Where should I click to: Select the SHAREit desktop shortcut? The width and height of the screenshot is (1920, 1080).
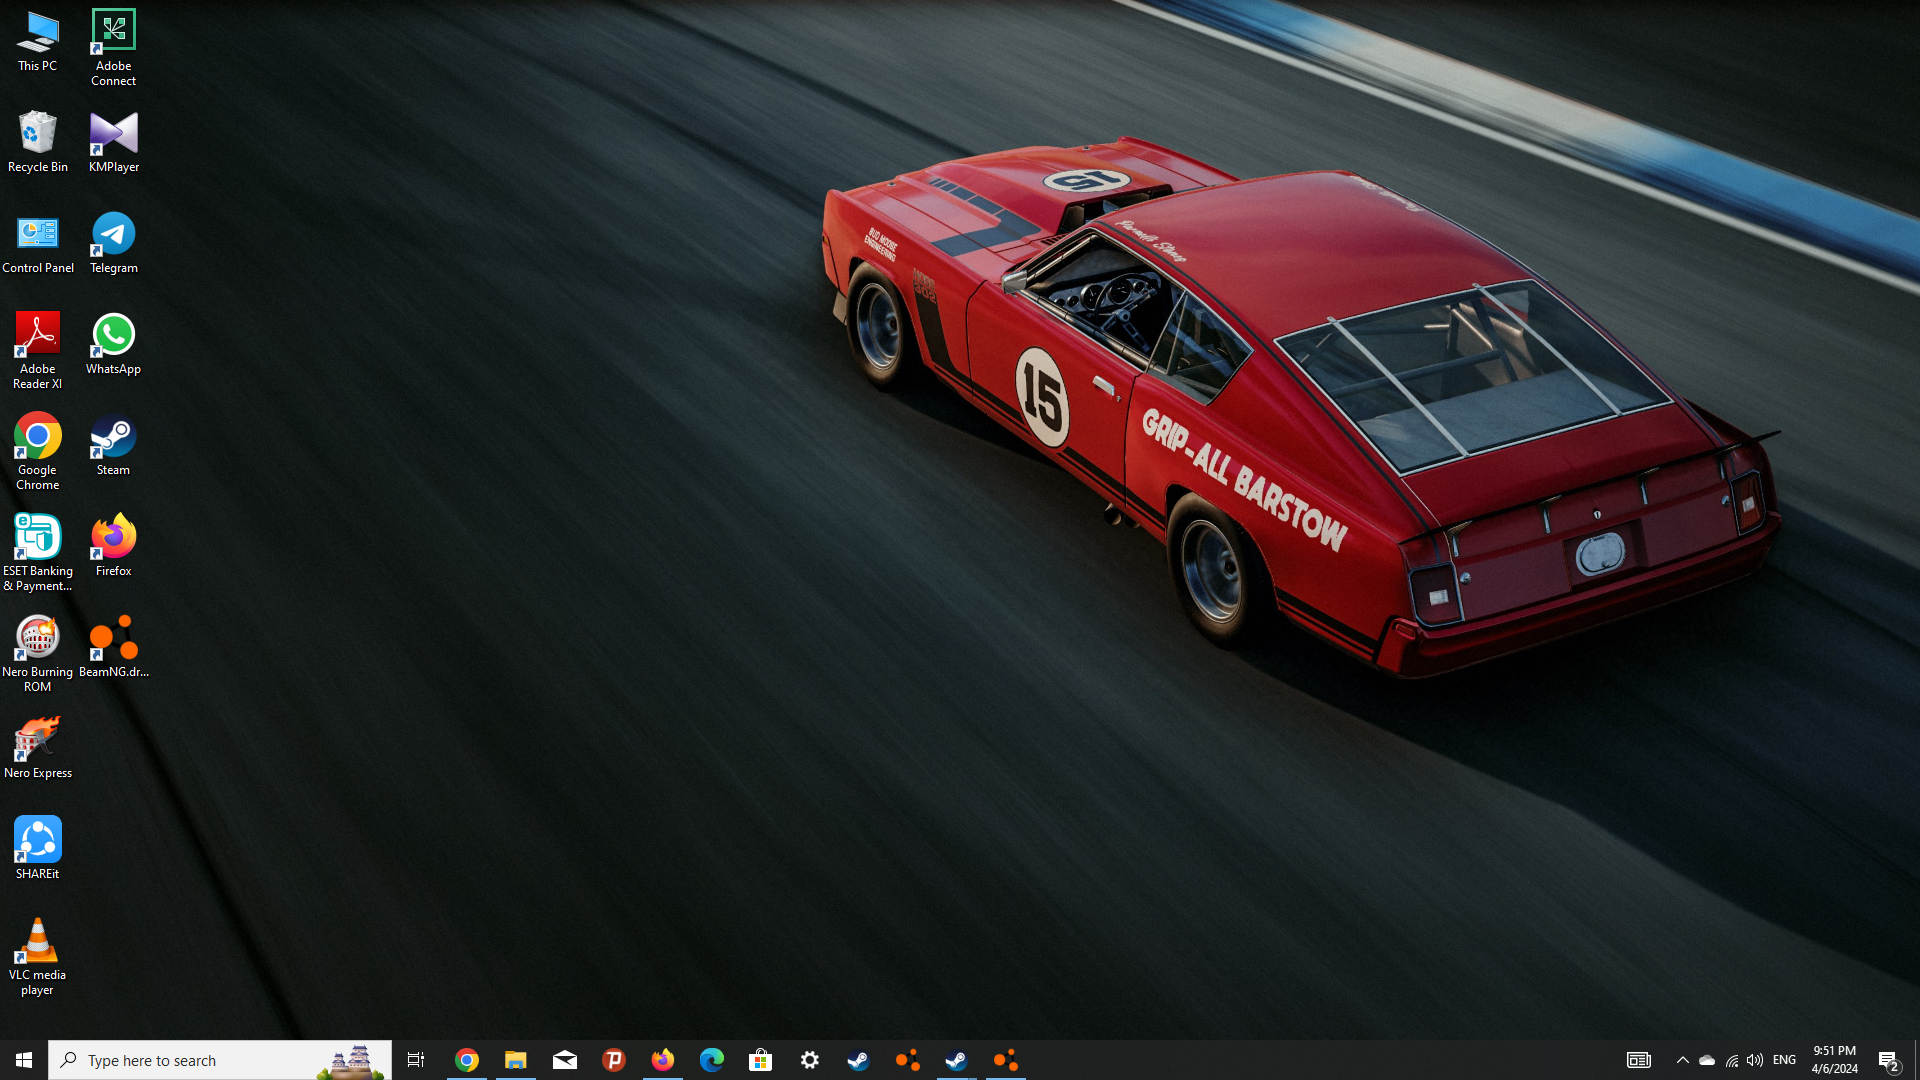37,849
